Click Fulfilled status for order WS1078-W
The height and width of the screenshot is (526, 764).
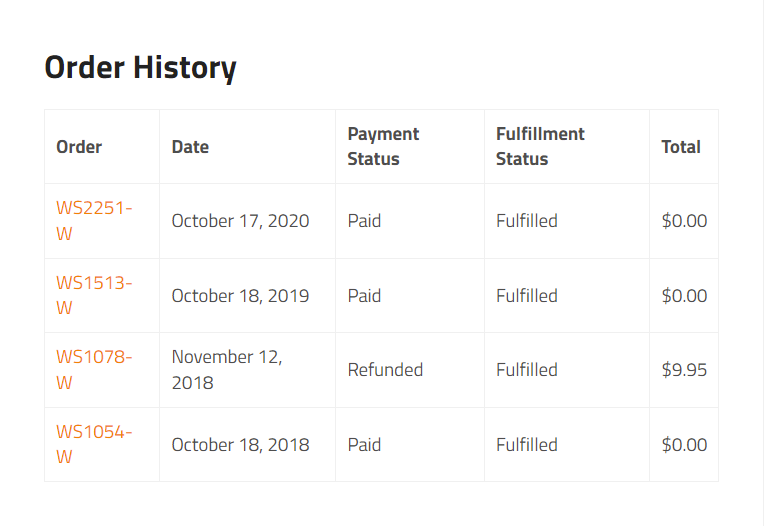[x=527, y=370]
